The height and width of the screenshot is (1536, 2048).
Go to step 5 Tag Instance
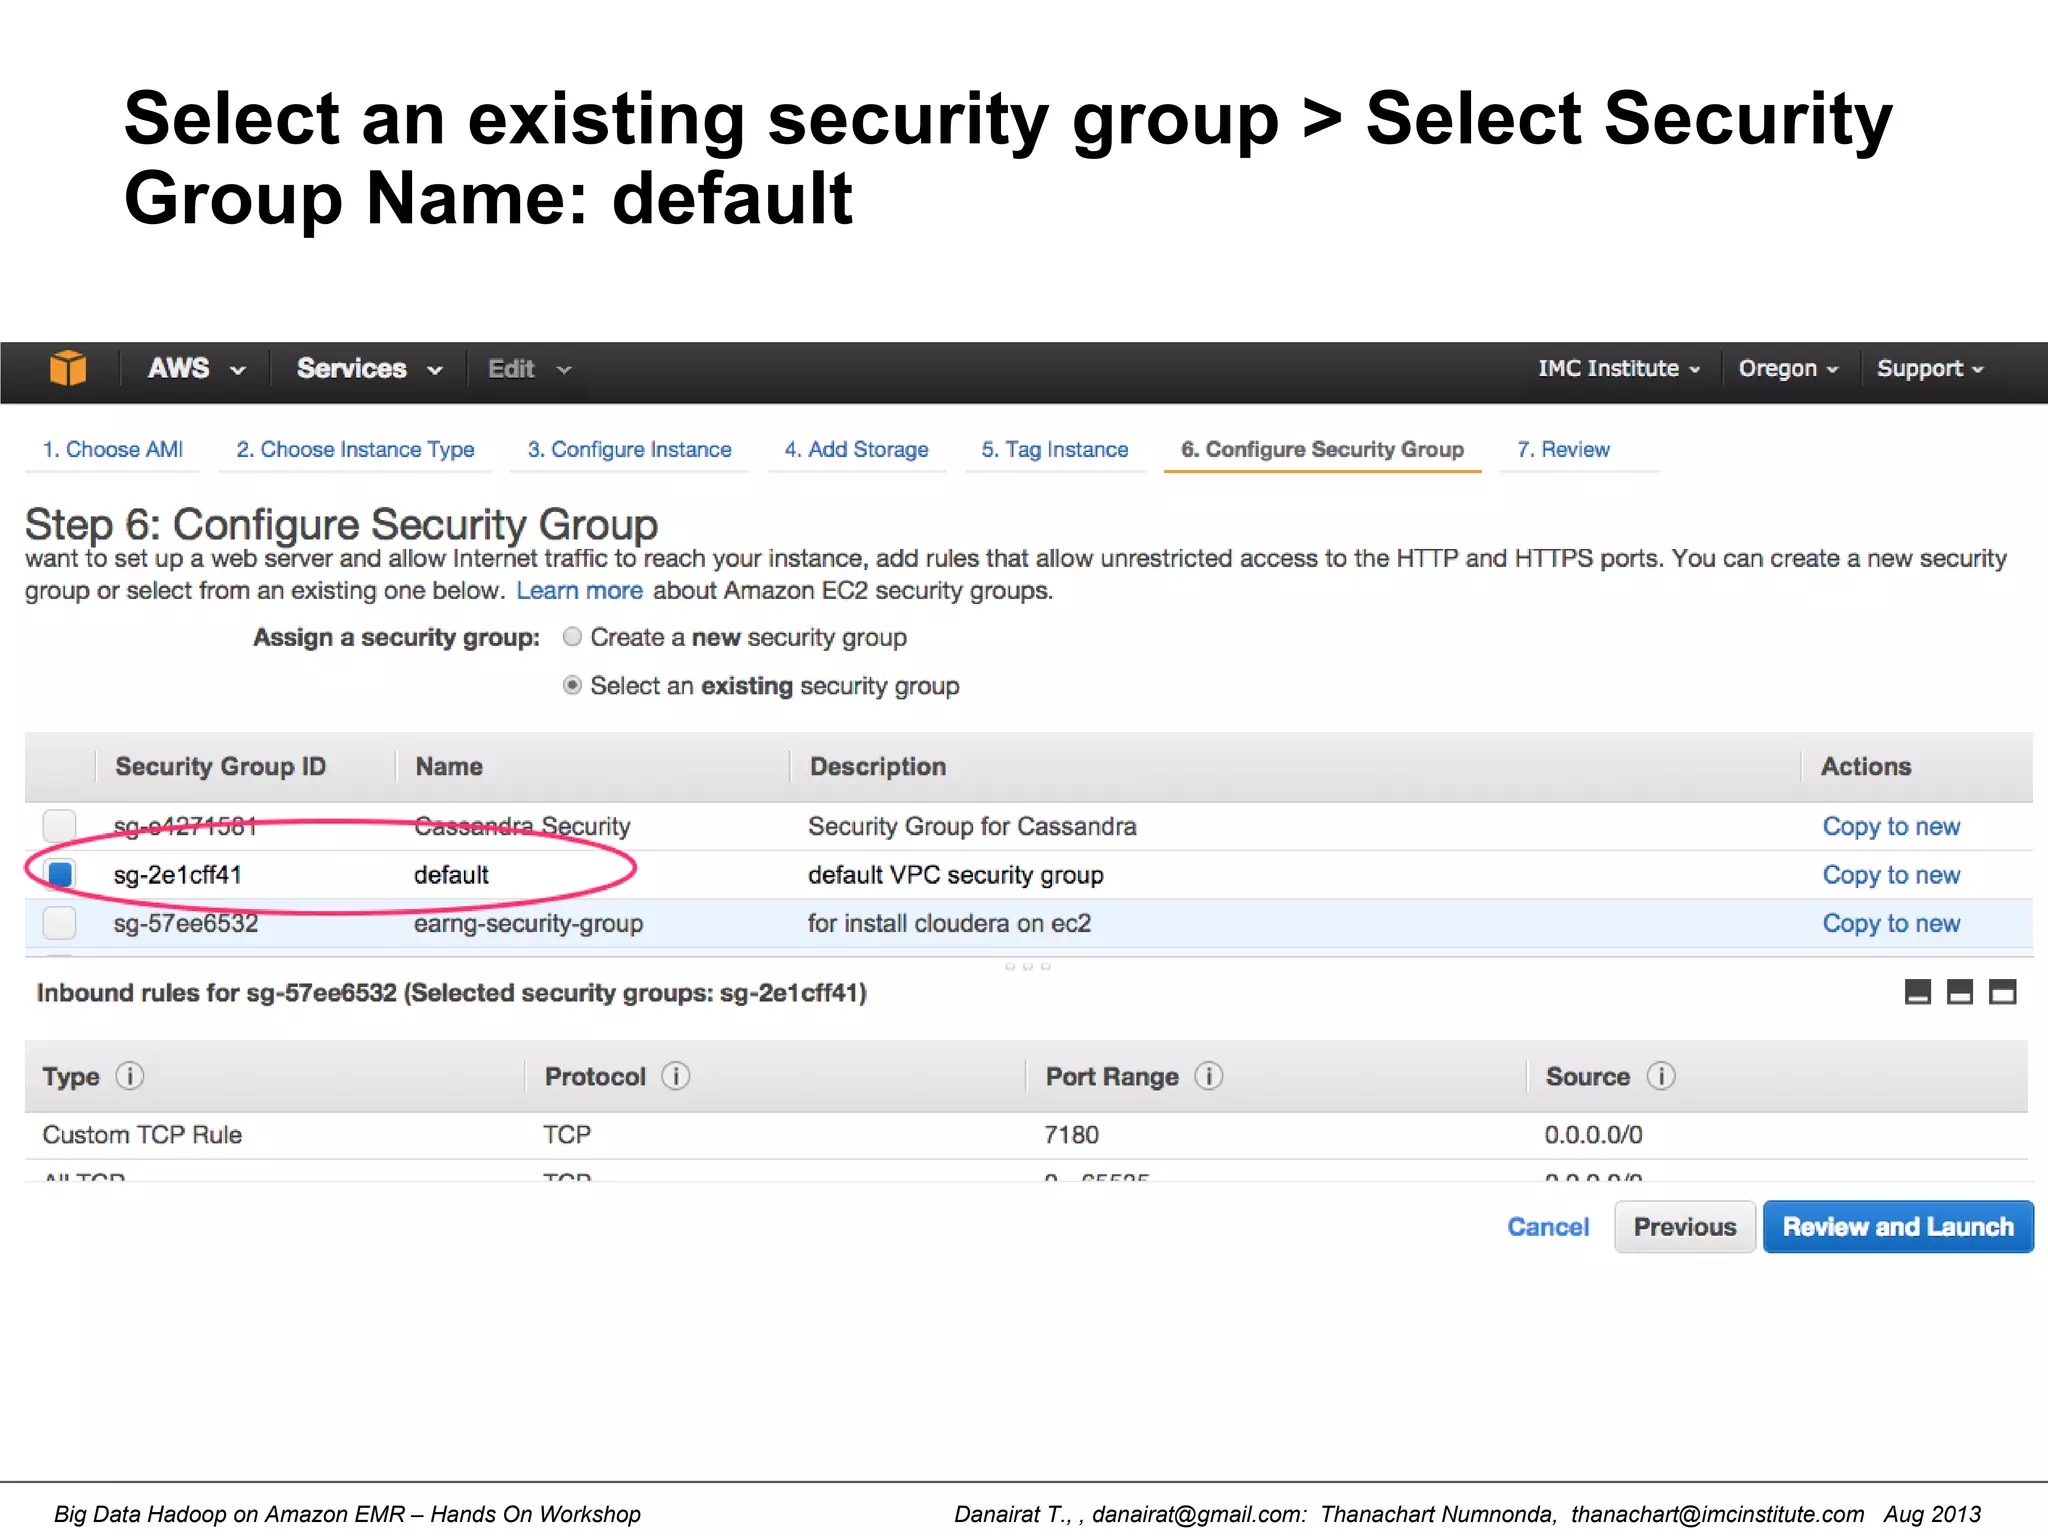1054,450
